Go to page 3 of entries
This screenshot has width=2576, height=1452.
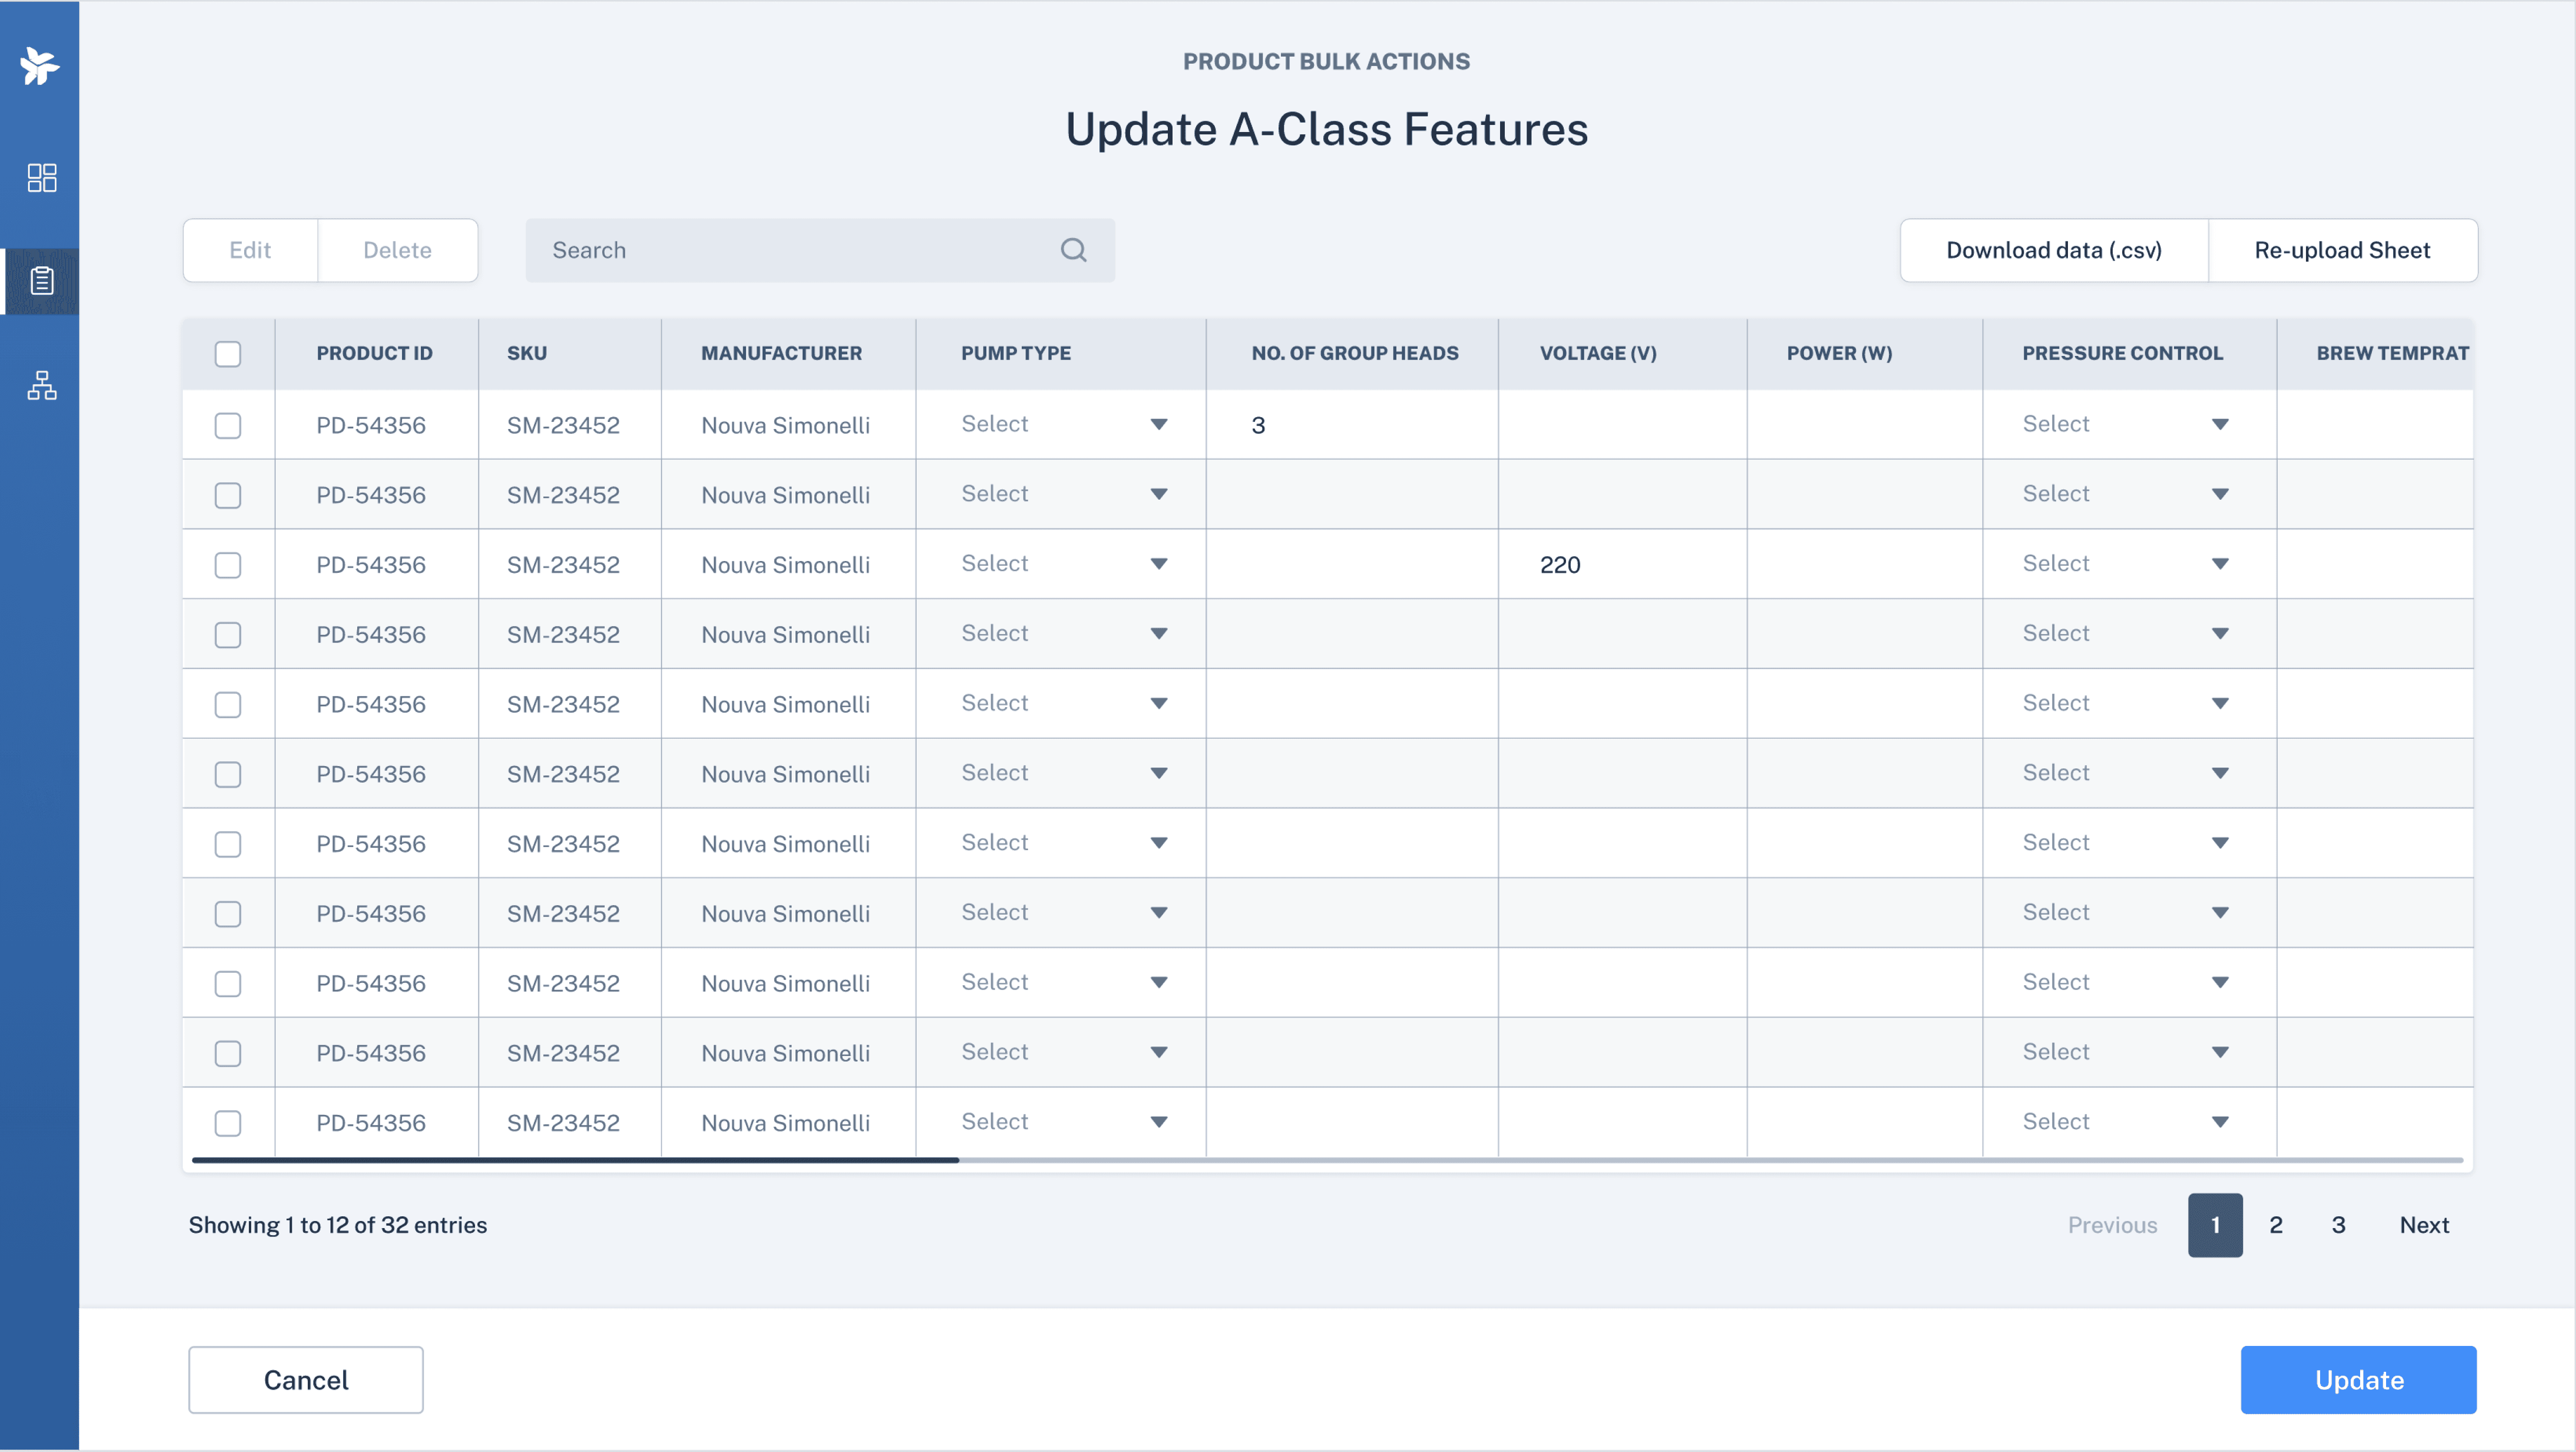[2338, 1225]
